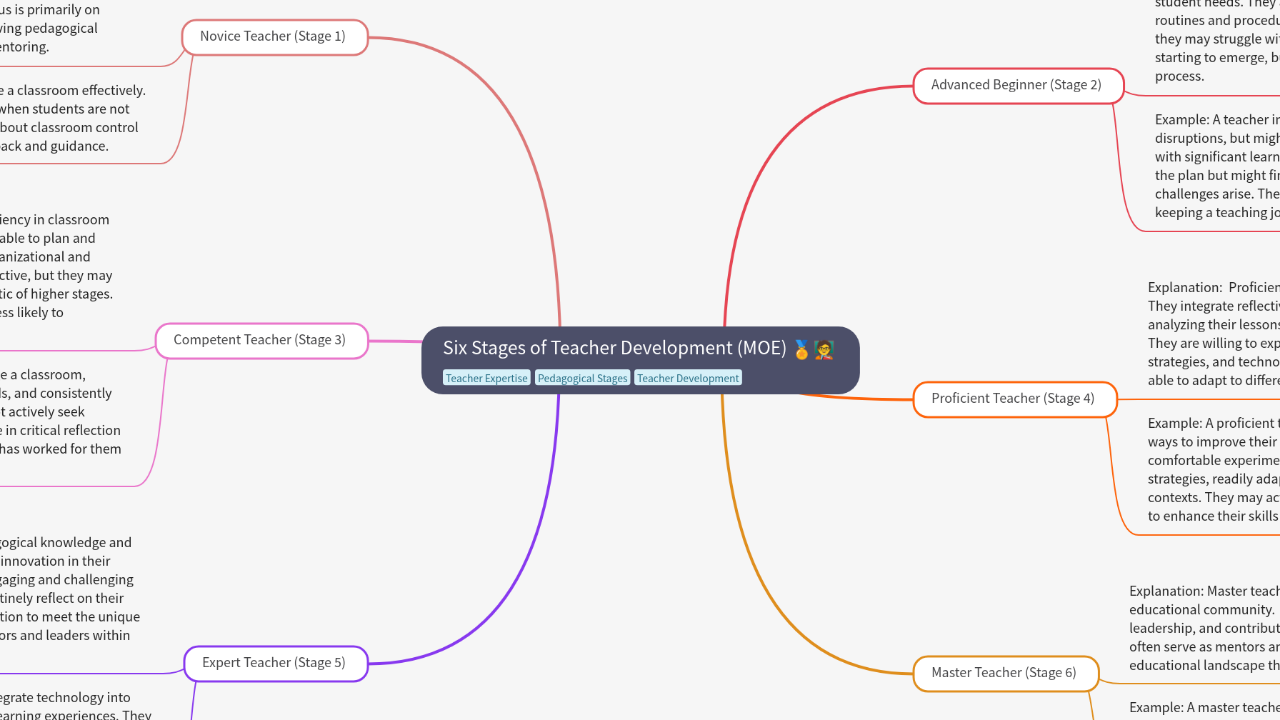Click the Competent Teacher explanation mentioning 'higher stages'
Screen dimensions: 1280x720
pyautogui.click(x=56, y=266)
